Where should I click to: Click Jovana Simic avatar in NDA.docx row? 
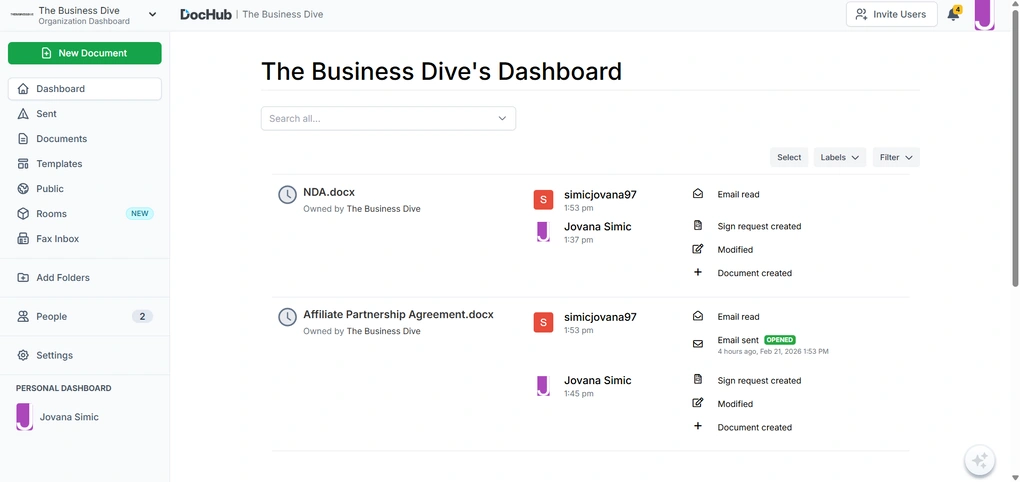pyautogui.click(x=543, y=232)
